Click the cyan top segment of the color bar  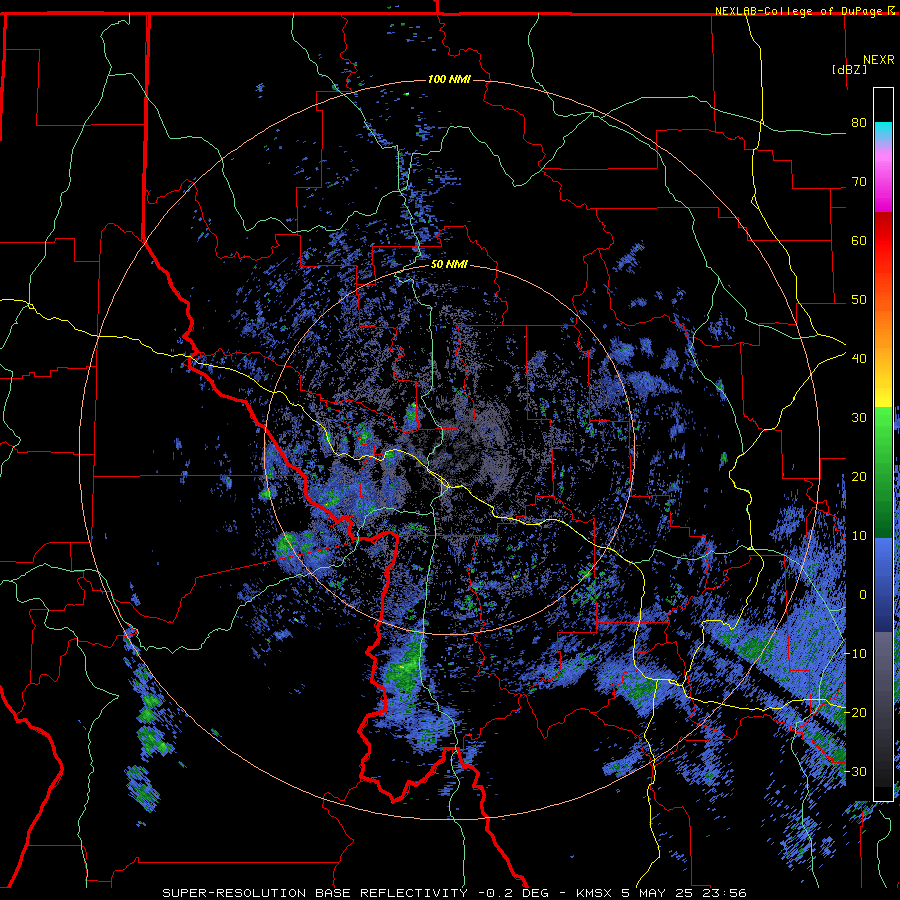click(883, 131)
